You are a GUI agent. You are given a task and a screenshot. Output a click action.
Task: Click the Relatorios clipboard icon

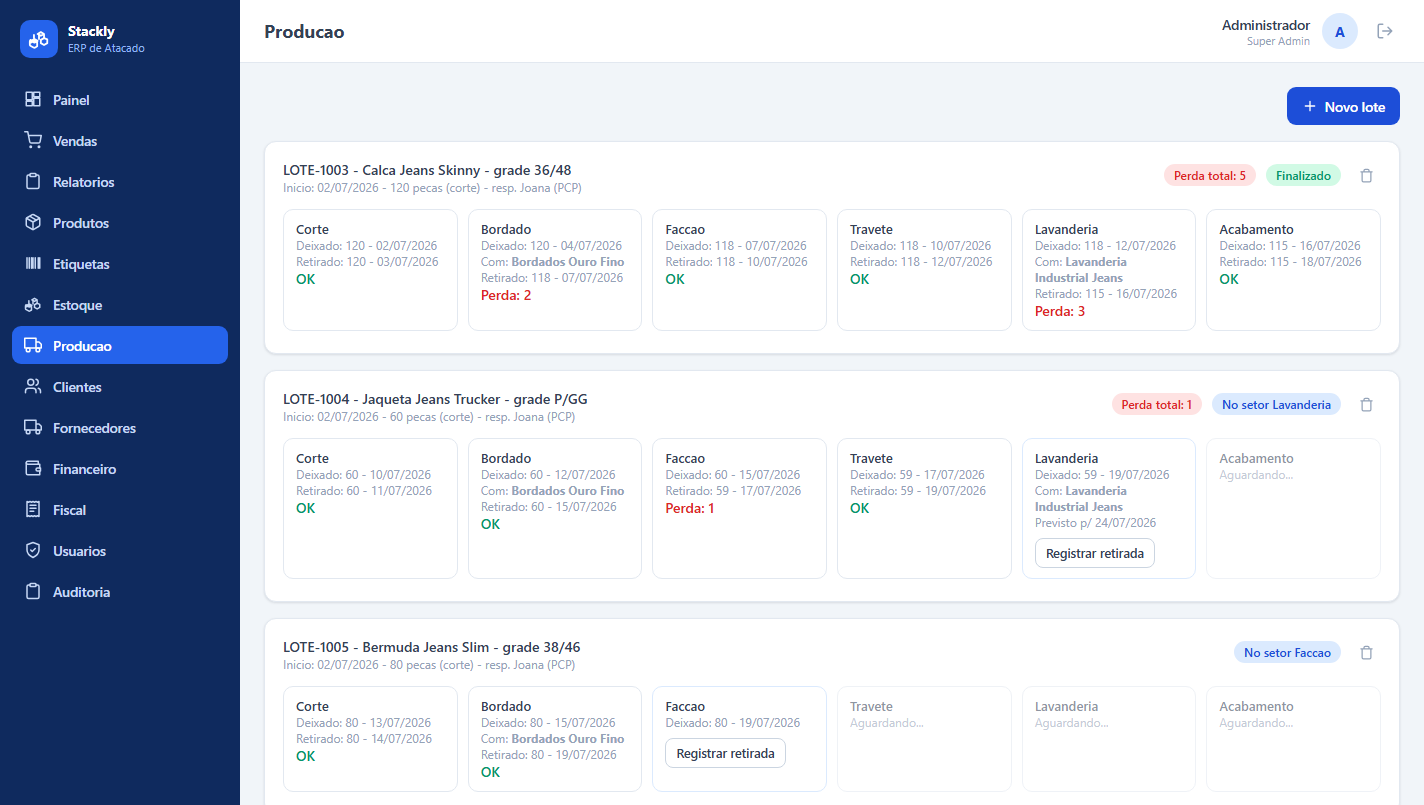pos(33,182)
